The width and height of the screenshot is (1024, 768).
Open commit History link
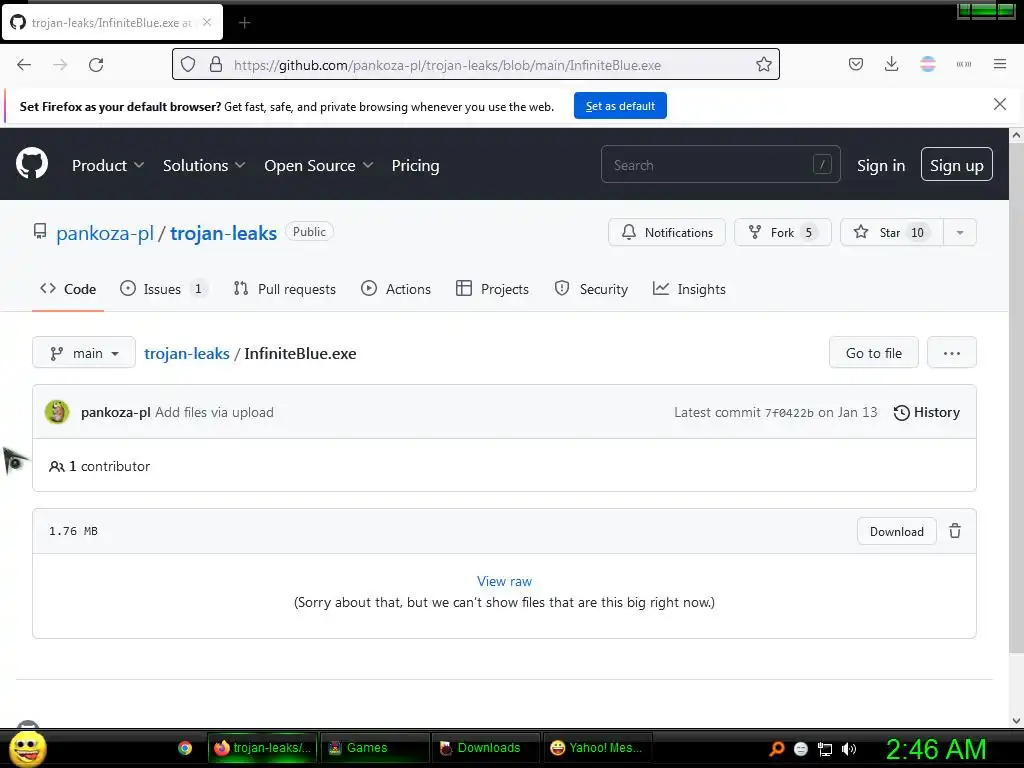(927, 413)
